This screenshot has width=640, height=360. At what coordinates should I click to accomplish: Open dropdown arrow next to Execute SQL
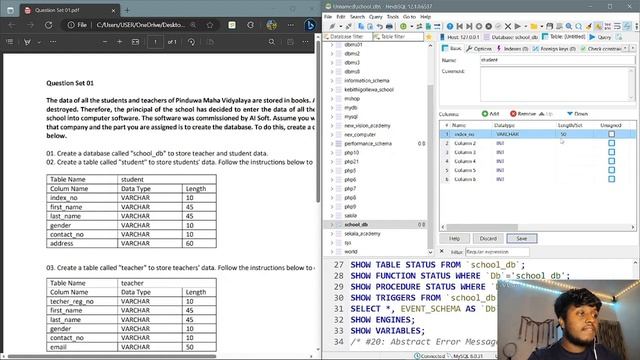coord(525,26)
